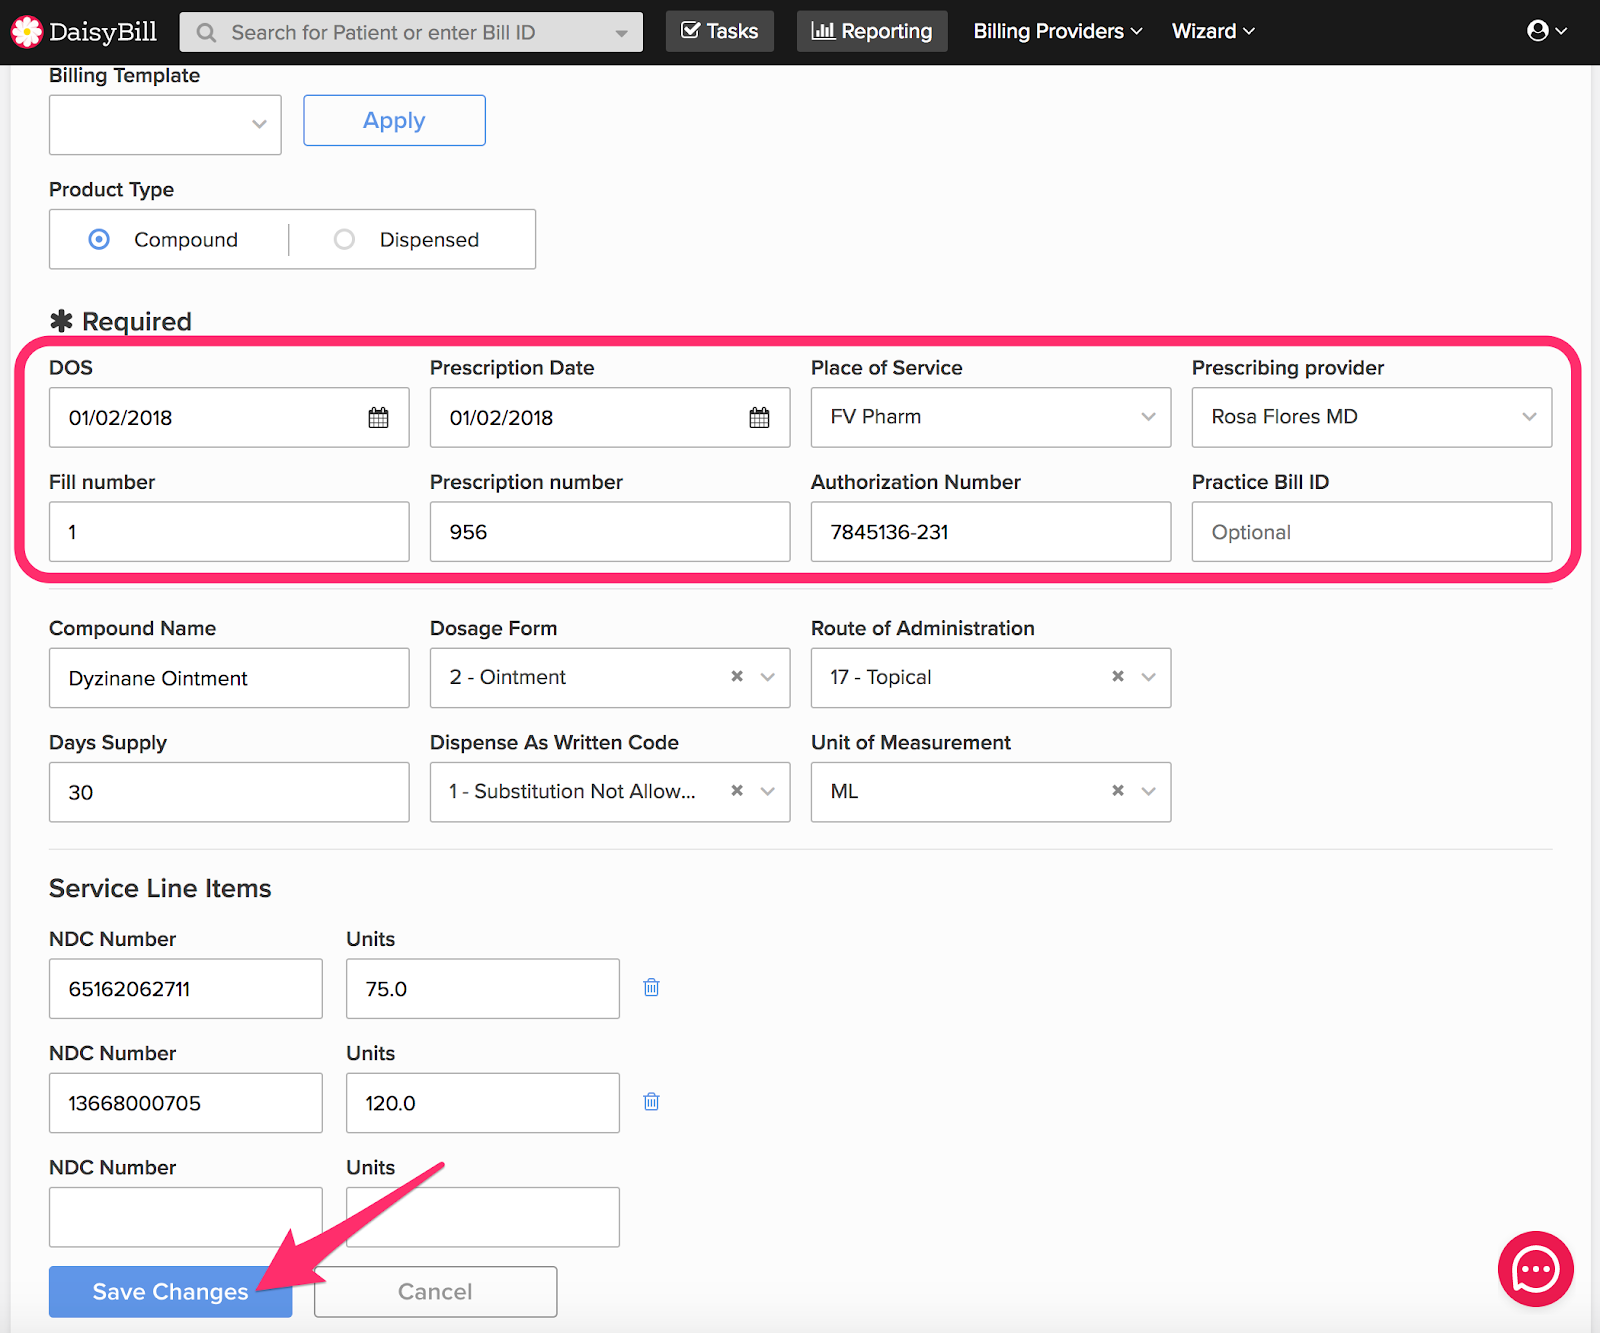Image resolution: width=1600 pixels, height=1333 pixels.
Task: Click the DaisyBill flower logo
Action: pyautogui.click(x=27, y=32)
